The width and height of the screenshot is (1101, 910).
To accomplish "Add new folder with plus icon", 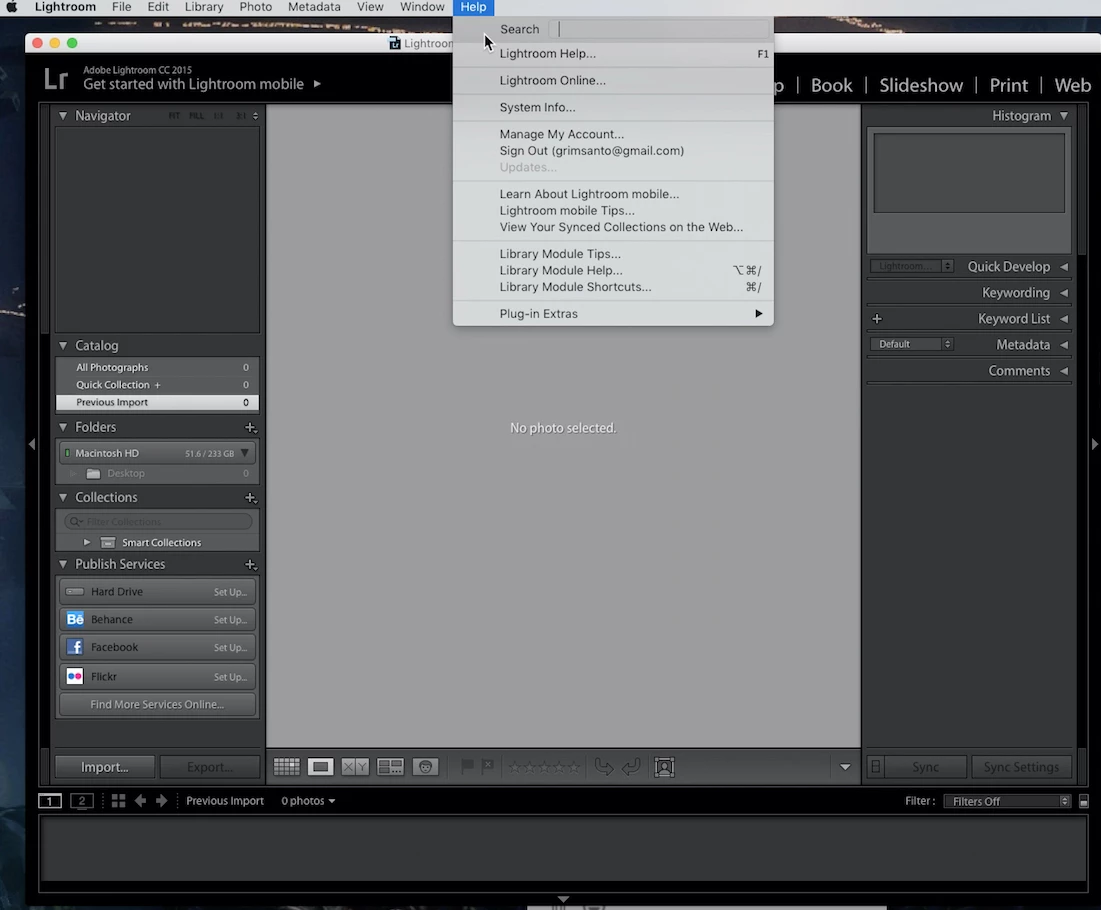I will coord(250,428).
